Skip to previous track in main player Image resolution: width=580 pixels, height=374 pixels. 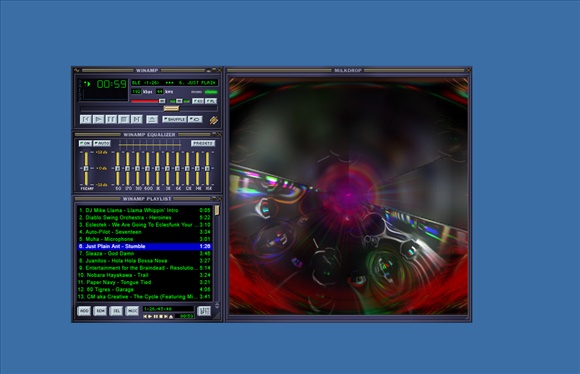[x=86, y=119]
